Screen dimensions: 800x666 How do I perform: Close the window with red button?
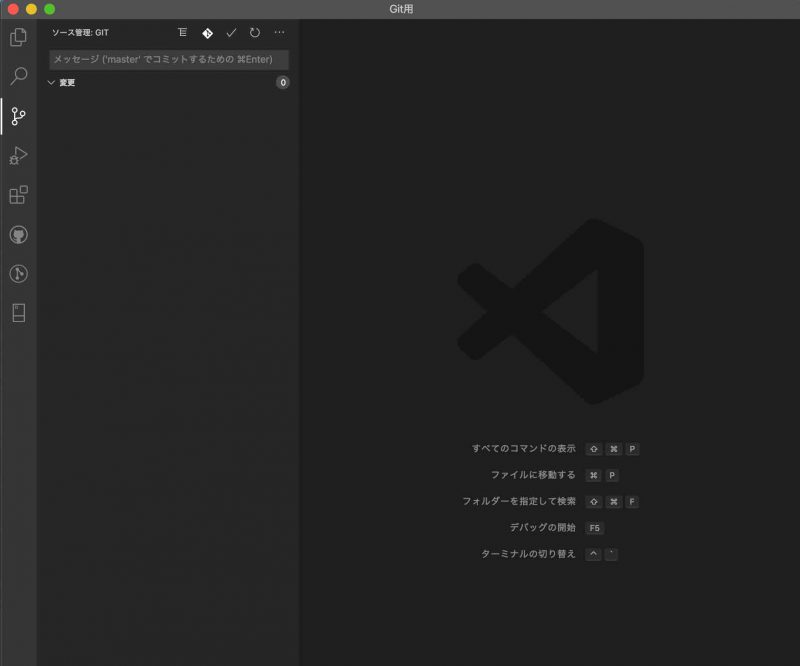[13, 9]
